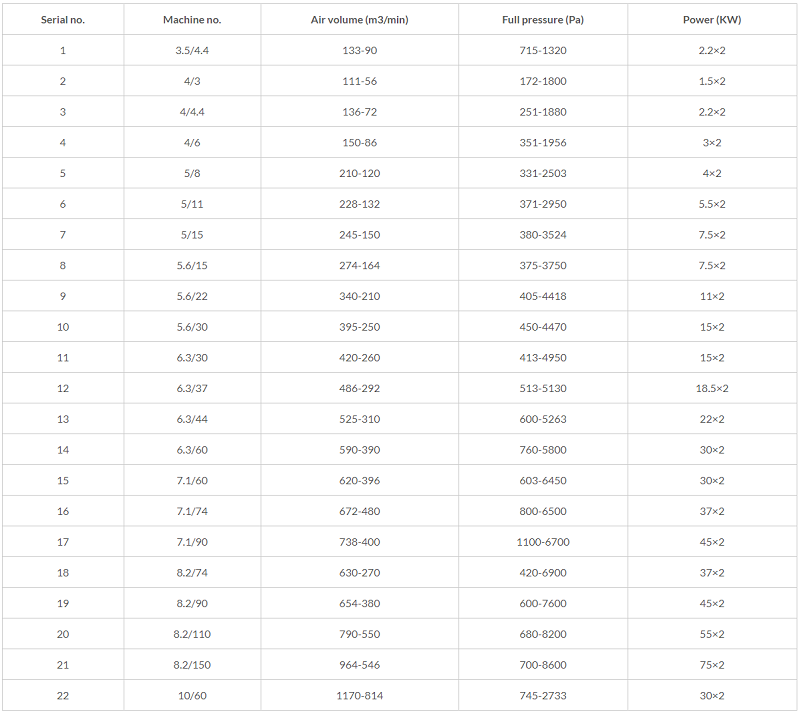Image resolution: width=800 pixels, height=712 pixels.
Task: Click serial number 19 cell
Action: point(63,603)
